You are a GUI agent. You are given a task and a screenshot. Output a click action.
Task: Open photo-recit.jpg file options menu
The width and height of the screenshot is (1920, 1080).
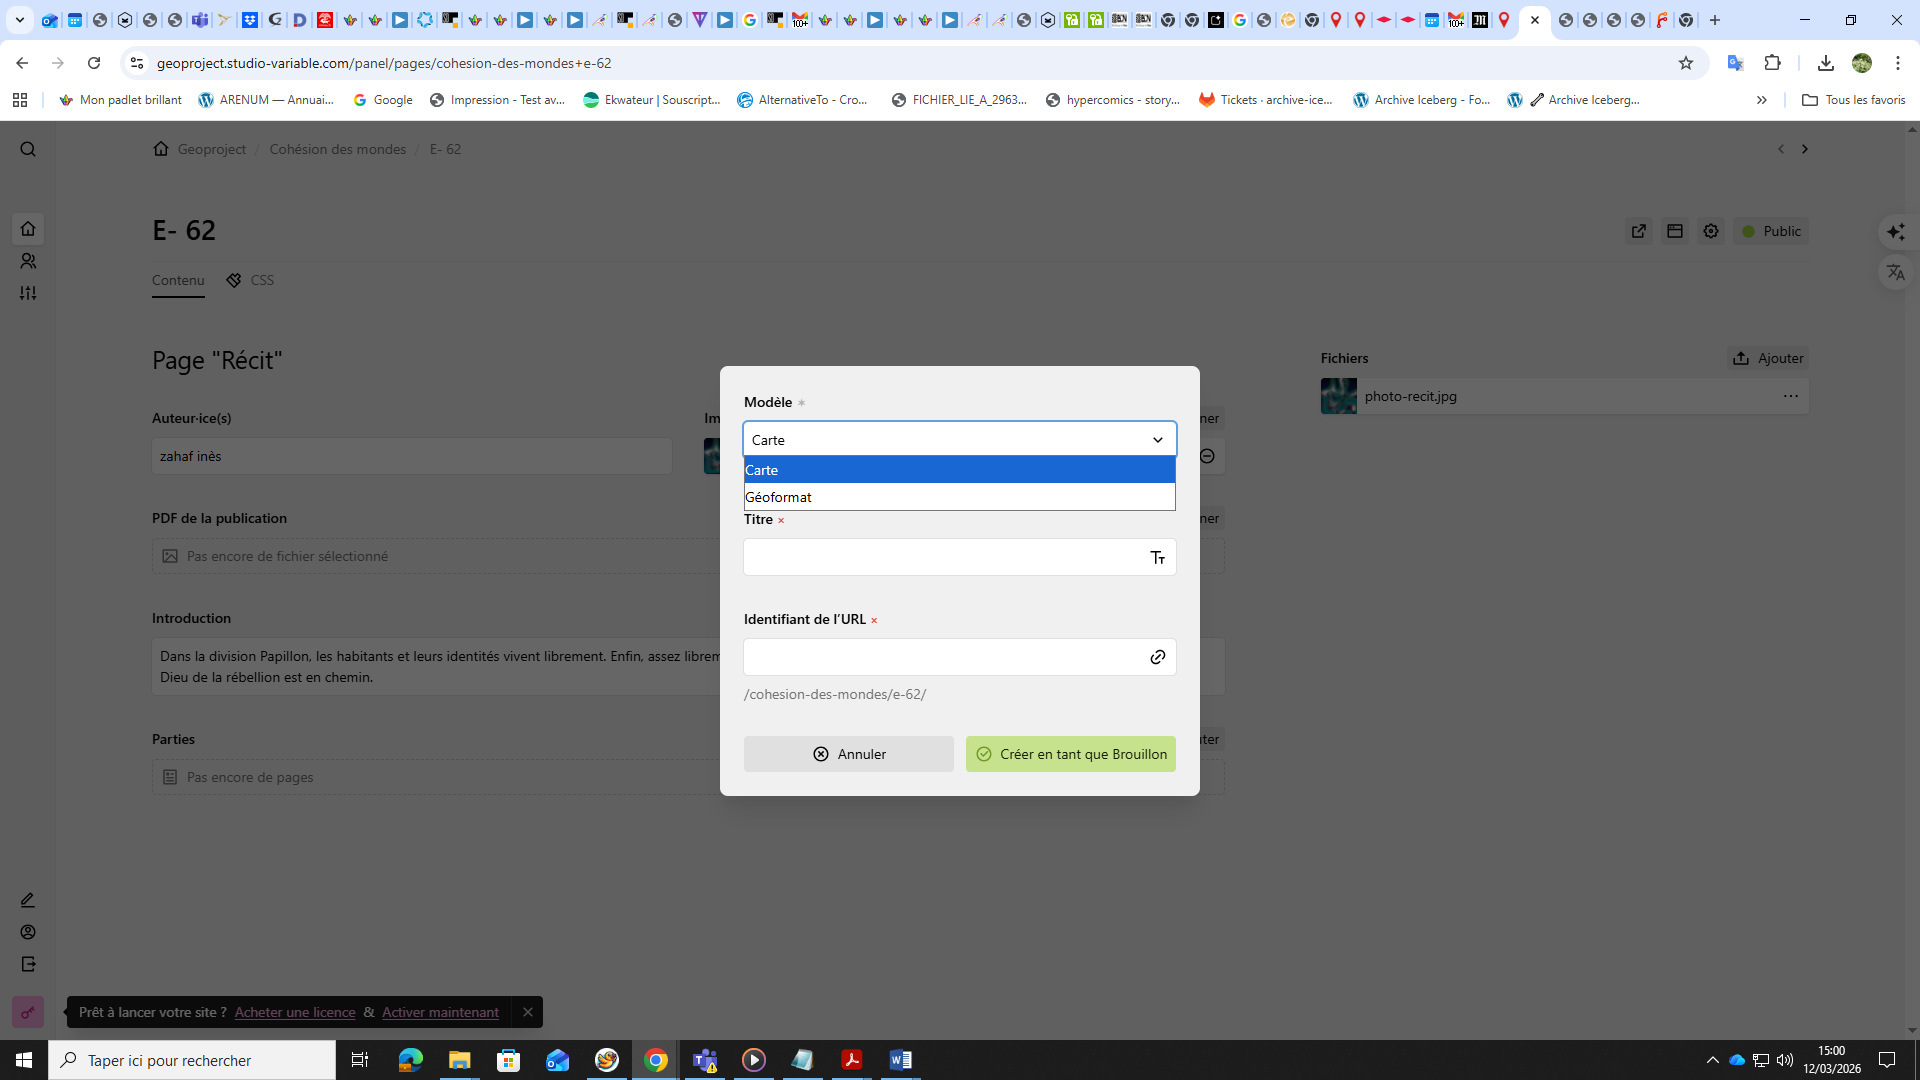1790,396
